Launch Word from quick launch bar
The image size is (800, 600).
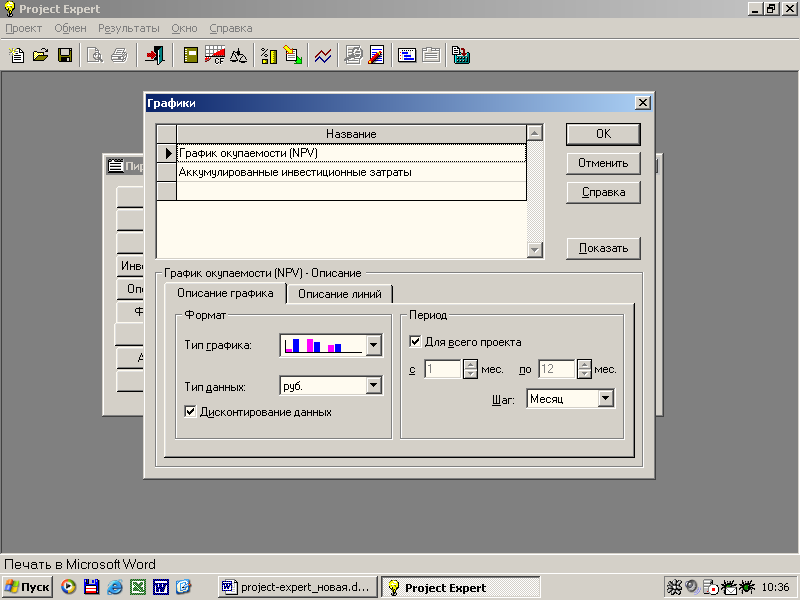(x=161, y=587)
